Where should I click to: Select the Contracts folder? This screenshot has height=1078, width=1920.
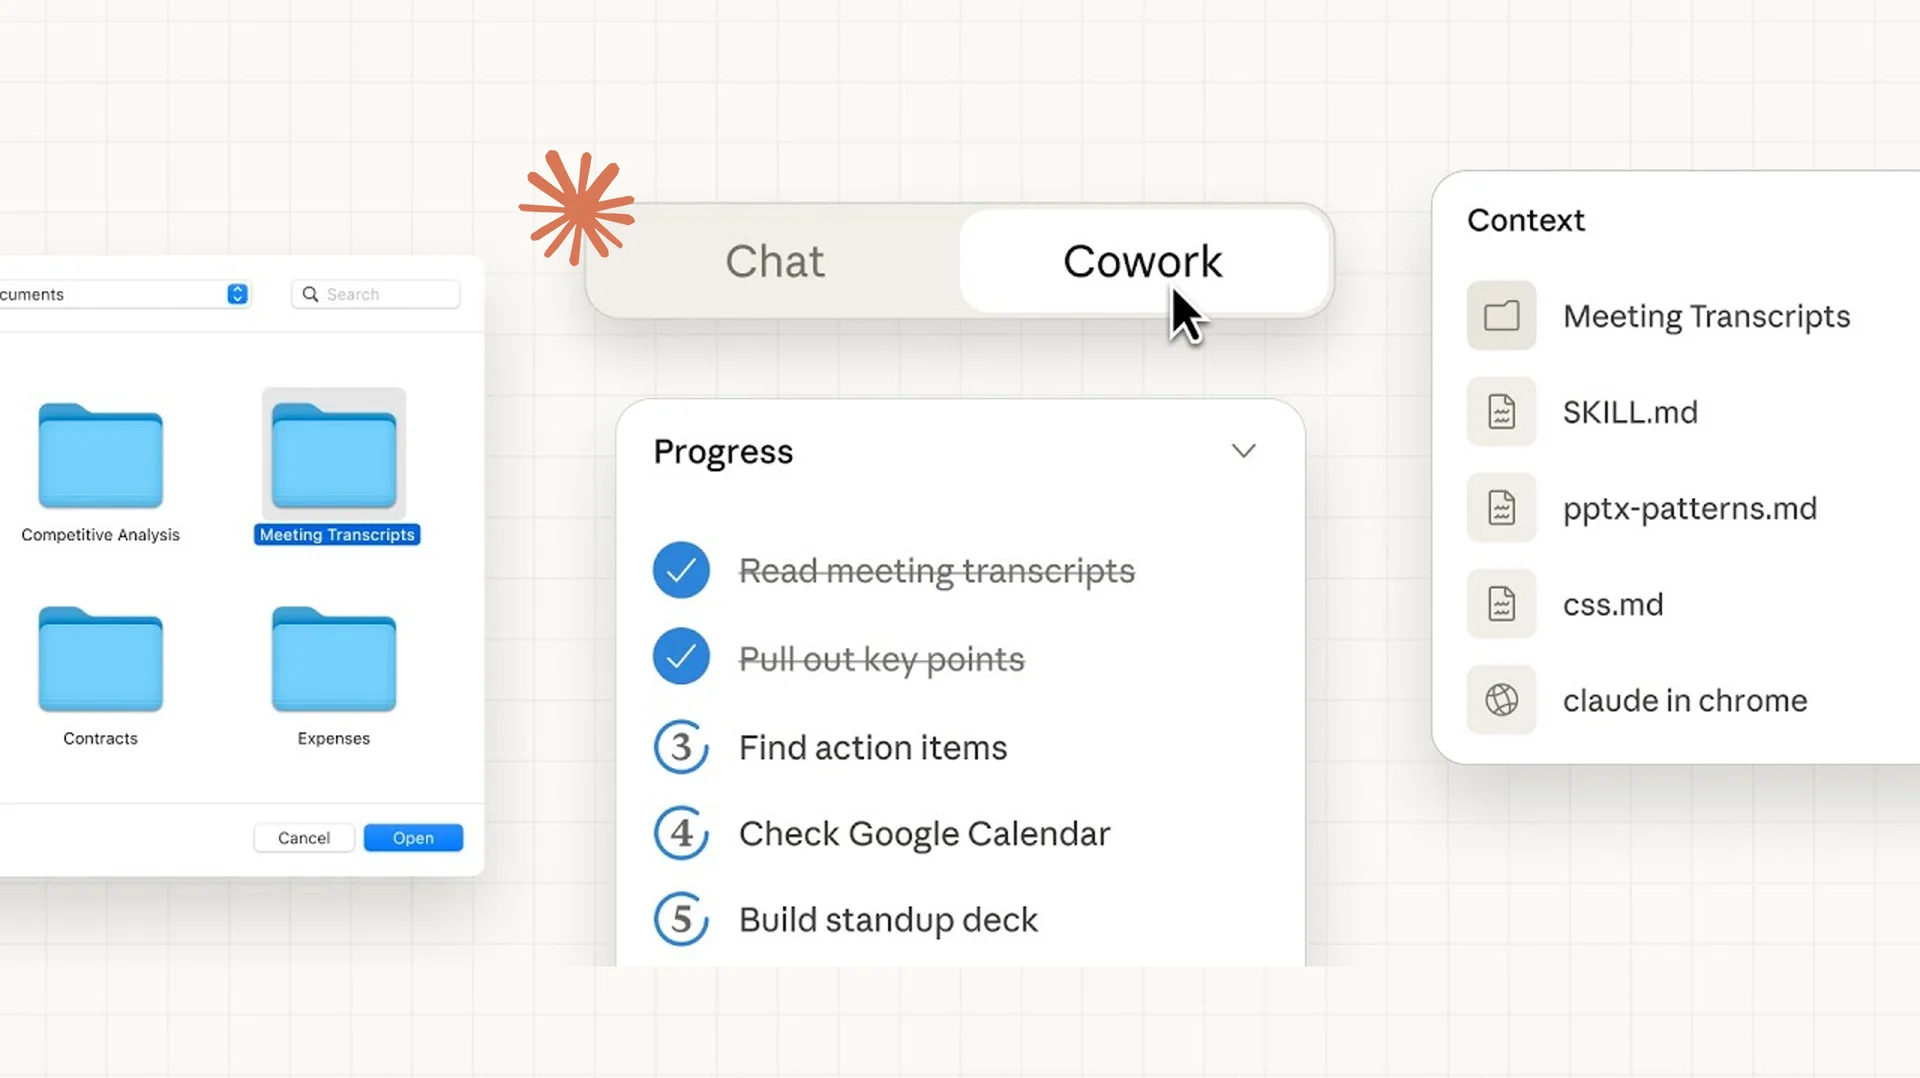[x=100, y=661]
